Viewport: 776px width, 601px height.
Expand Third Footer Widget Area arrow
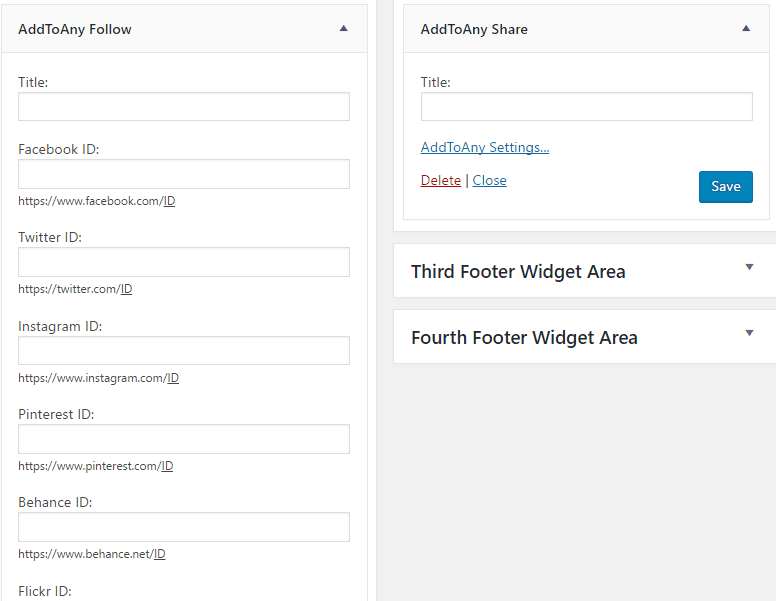point(749,267)
